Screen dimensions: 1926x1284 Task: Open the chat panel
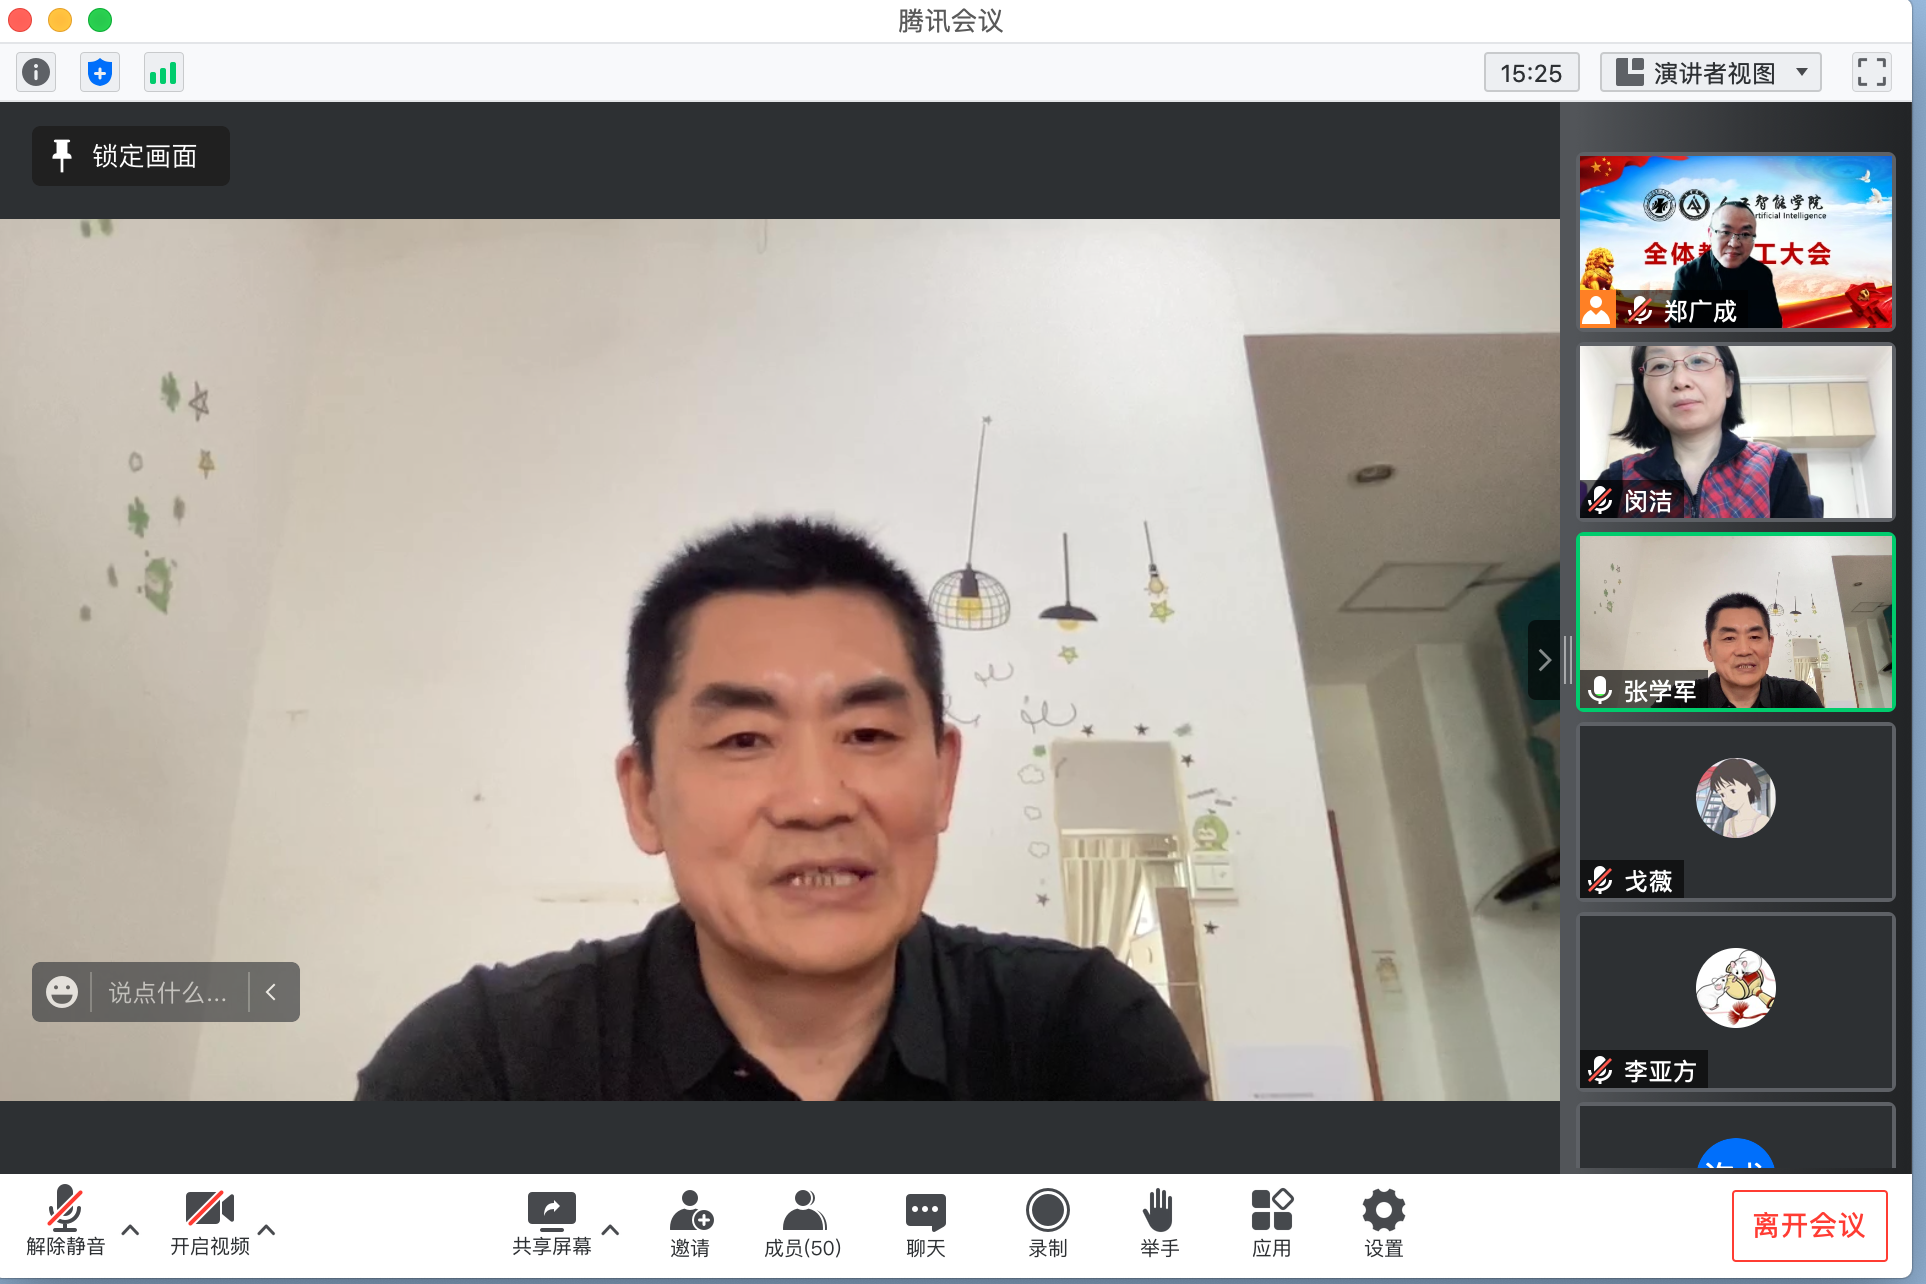pyautogui.click(x=925, y=1223)
